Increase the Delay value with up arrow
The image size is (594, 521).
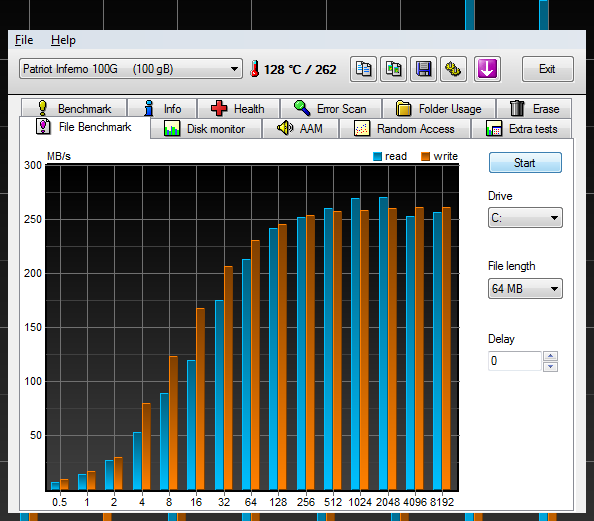pyautogui.click(x=550, y=356)
